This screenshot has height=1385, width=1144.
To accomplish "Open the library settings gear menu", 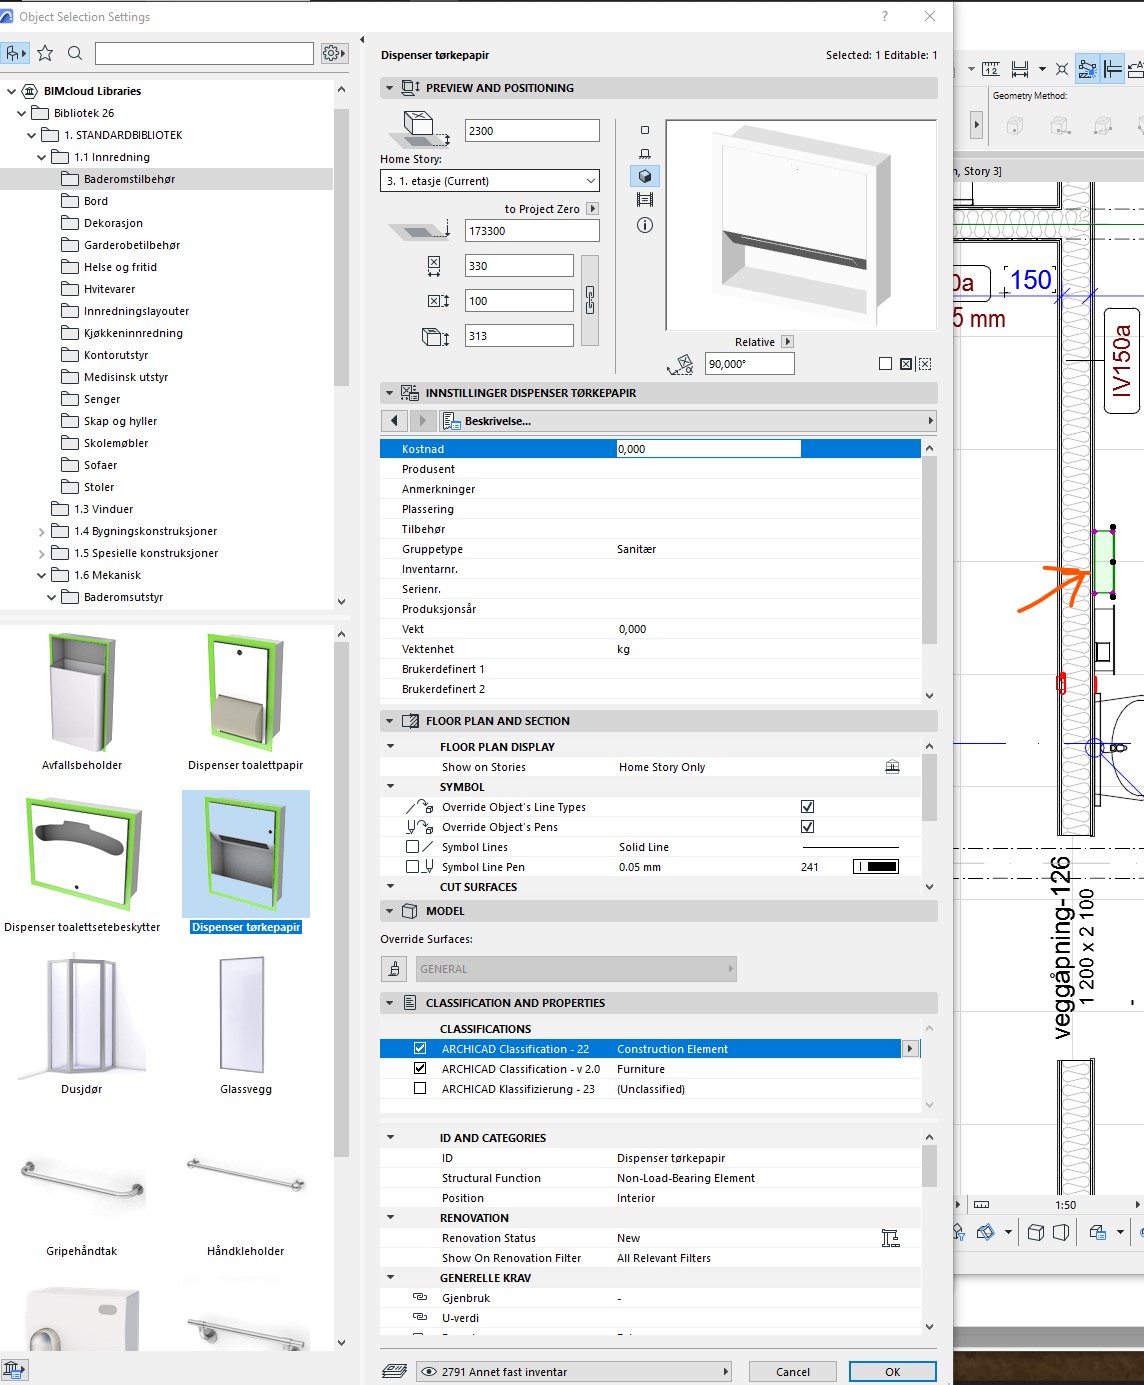I will tap(334, 53).
